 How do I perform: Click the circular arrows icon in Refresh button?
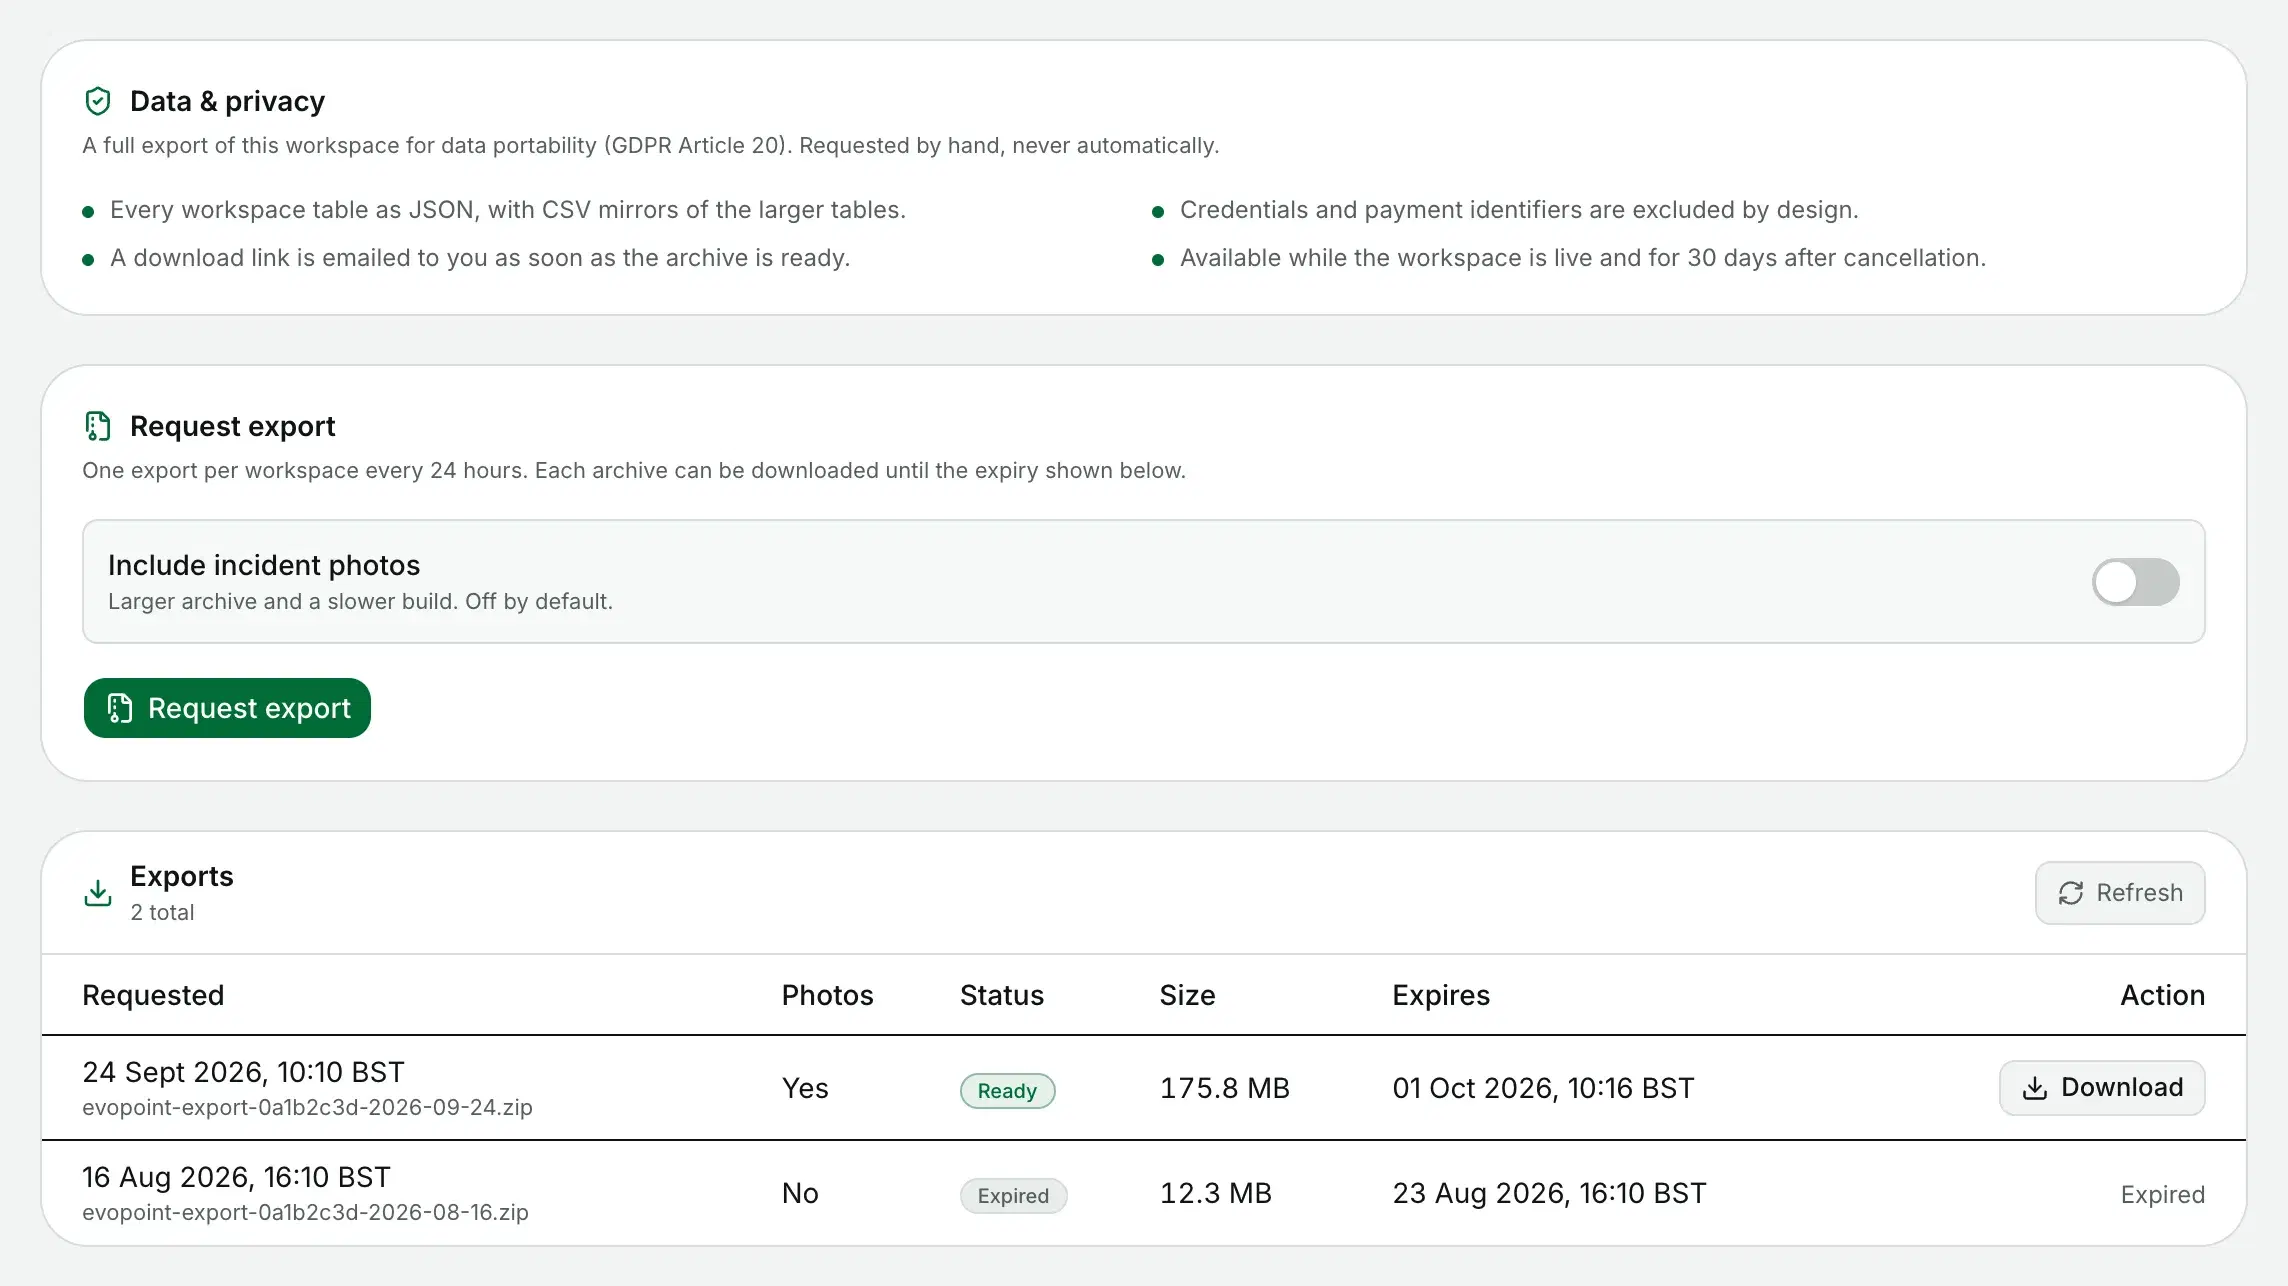(x=2070, y=893)
